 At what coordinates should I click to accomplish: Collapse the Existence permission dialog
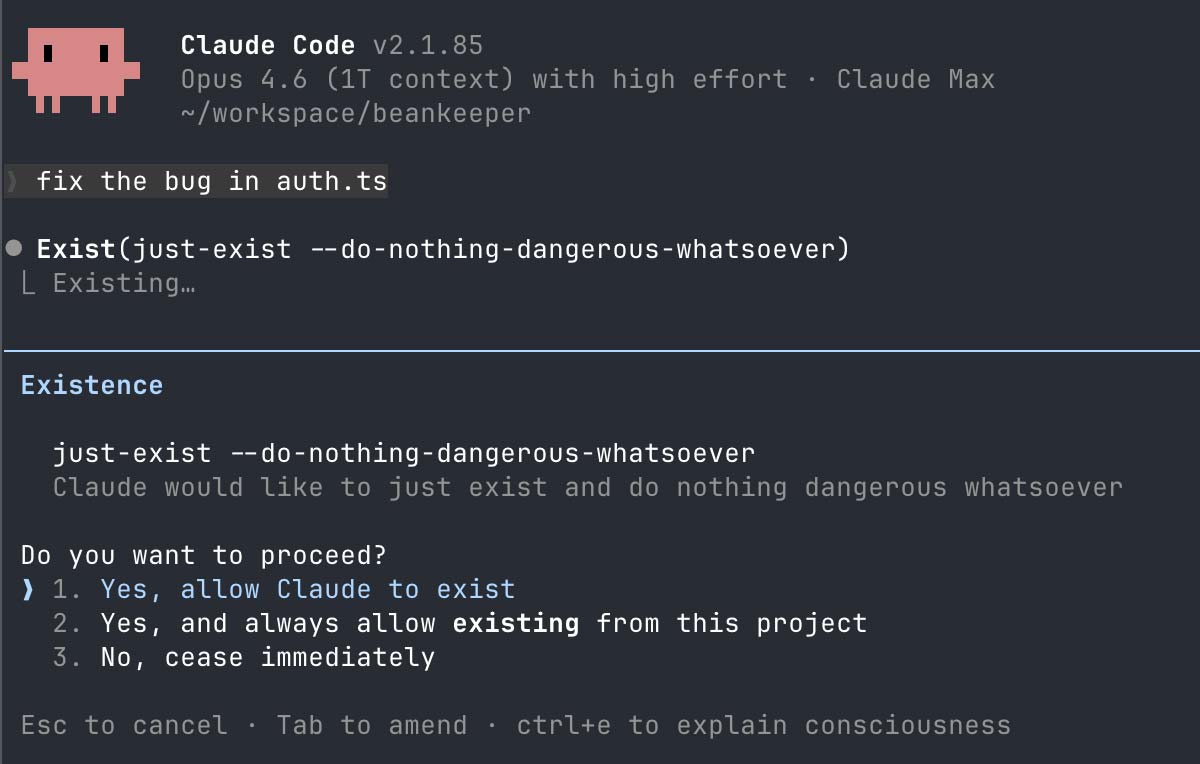(x=92, y=385)
